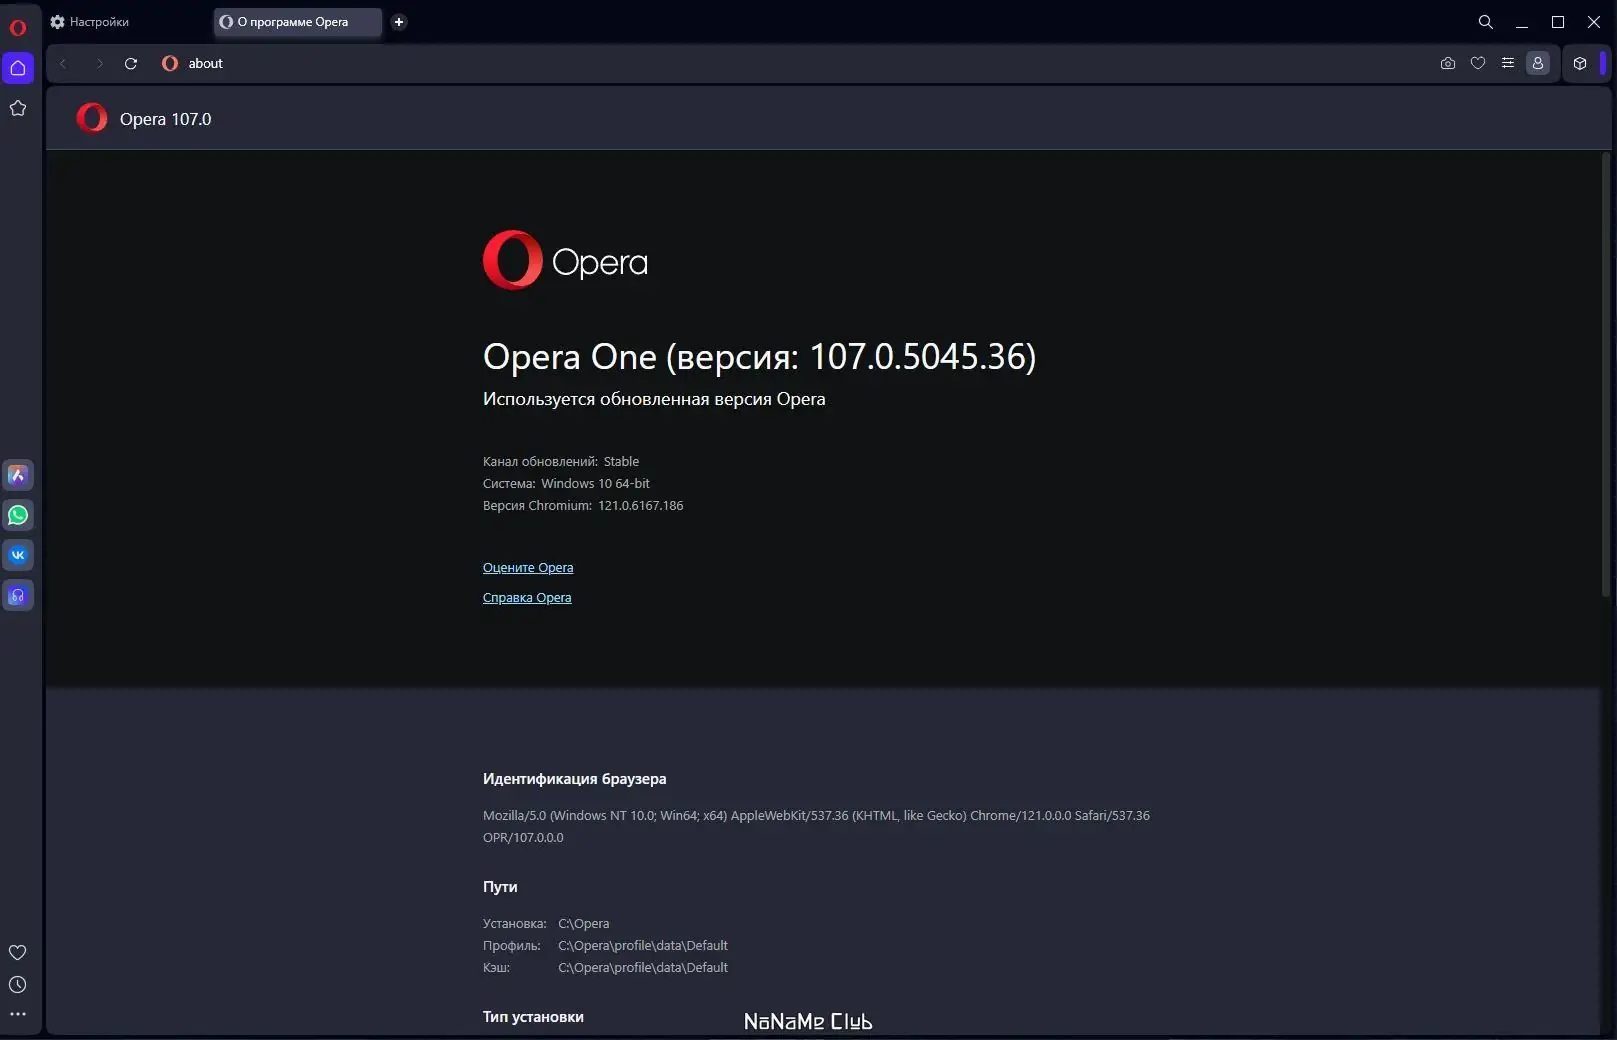Screen dimensions: 1617x1040
Task: Select the О программе Opera tab
Action: click(x=297, y=22)
